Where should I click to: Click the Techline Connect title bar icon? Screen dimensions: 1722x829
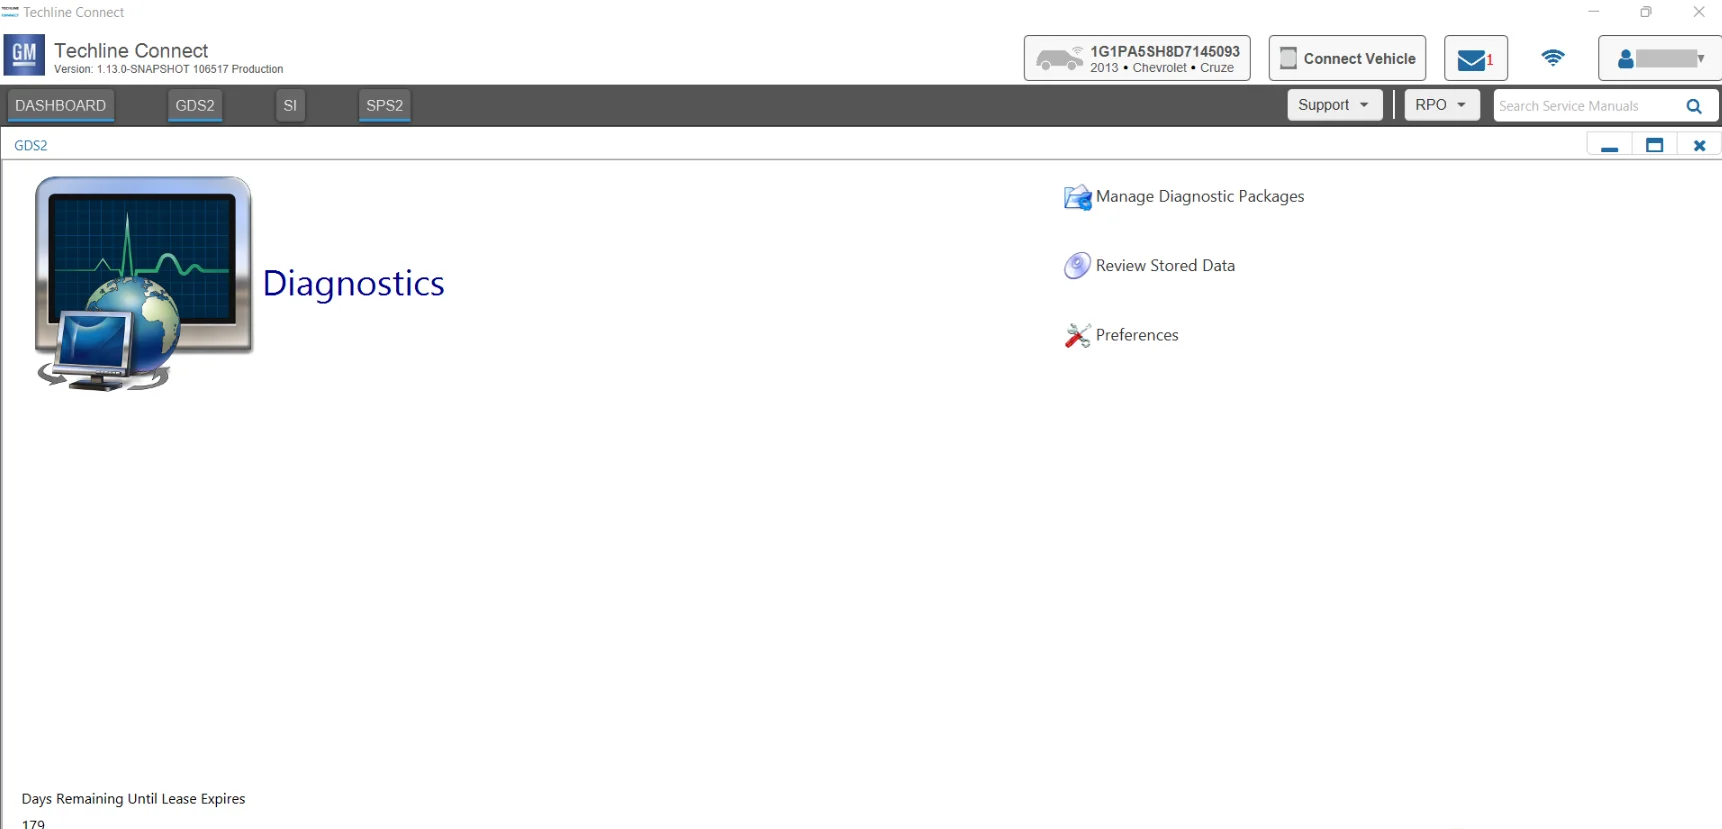coord(10,12)
